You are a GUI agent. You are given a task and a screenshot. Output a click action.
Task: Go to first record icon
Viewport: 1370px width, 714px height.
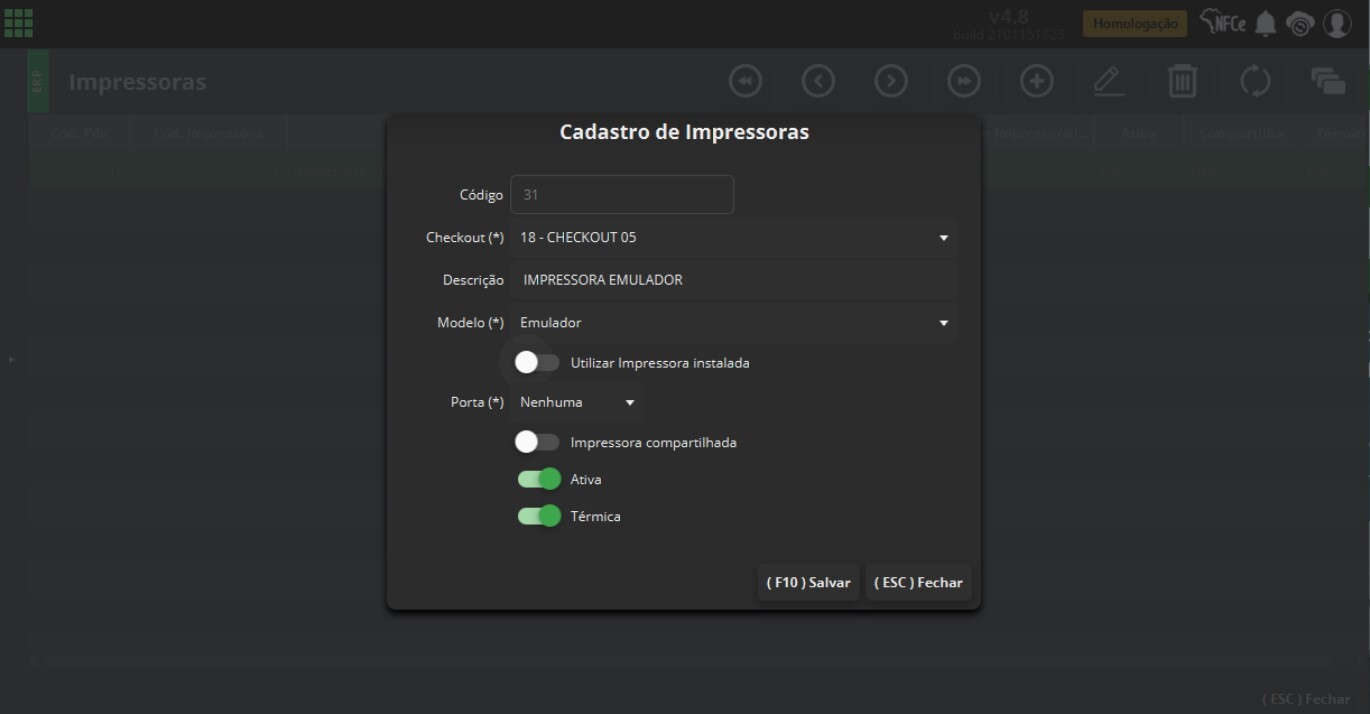745,82
